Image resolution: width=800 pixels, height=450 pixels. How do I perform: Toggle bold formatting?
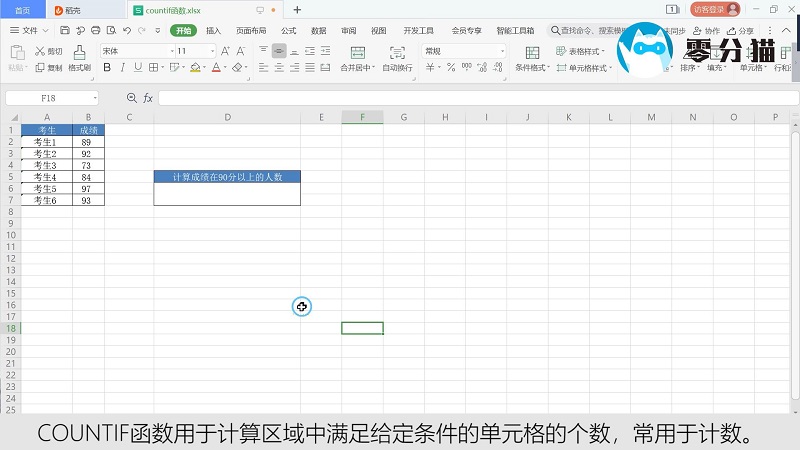click(107, 68)
